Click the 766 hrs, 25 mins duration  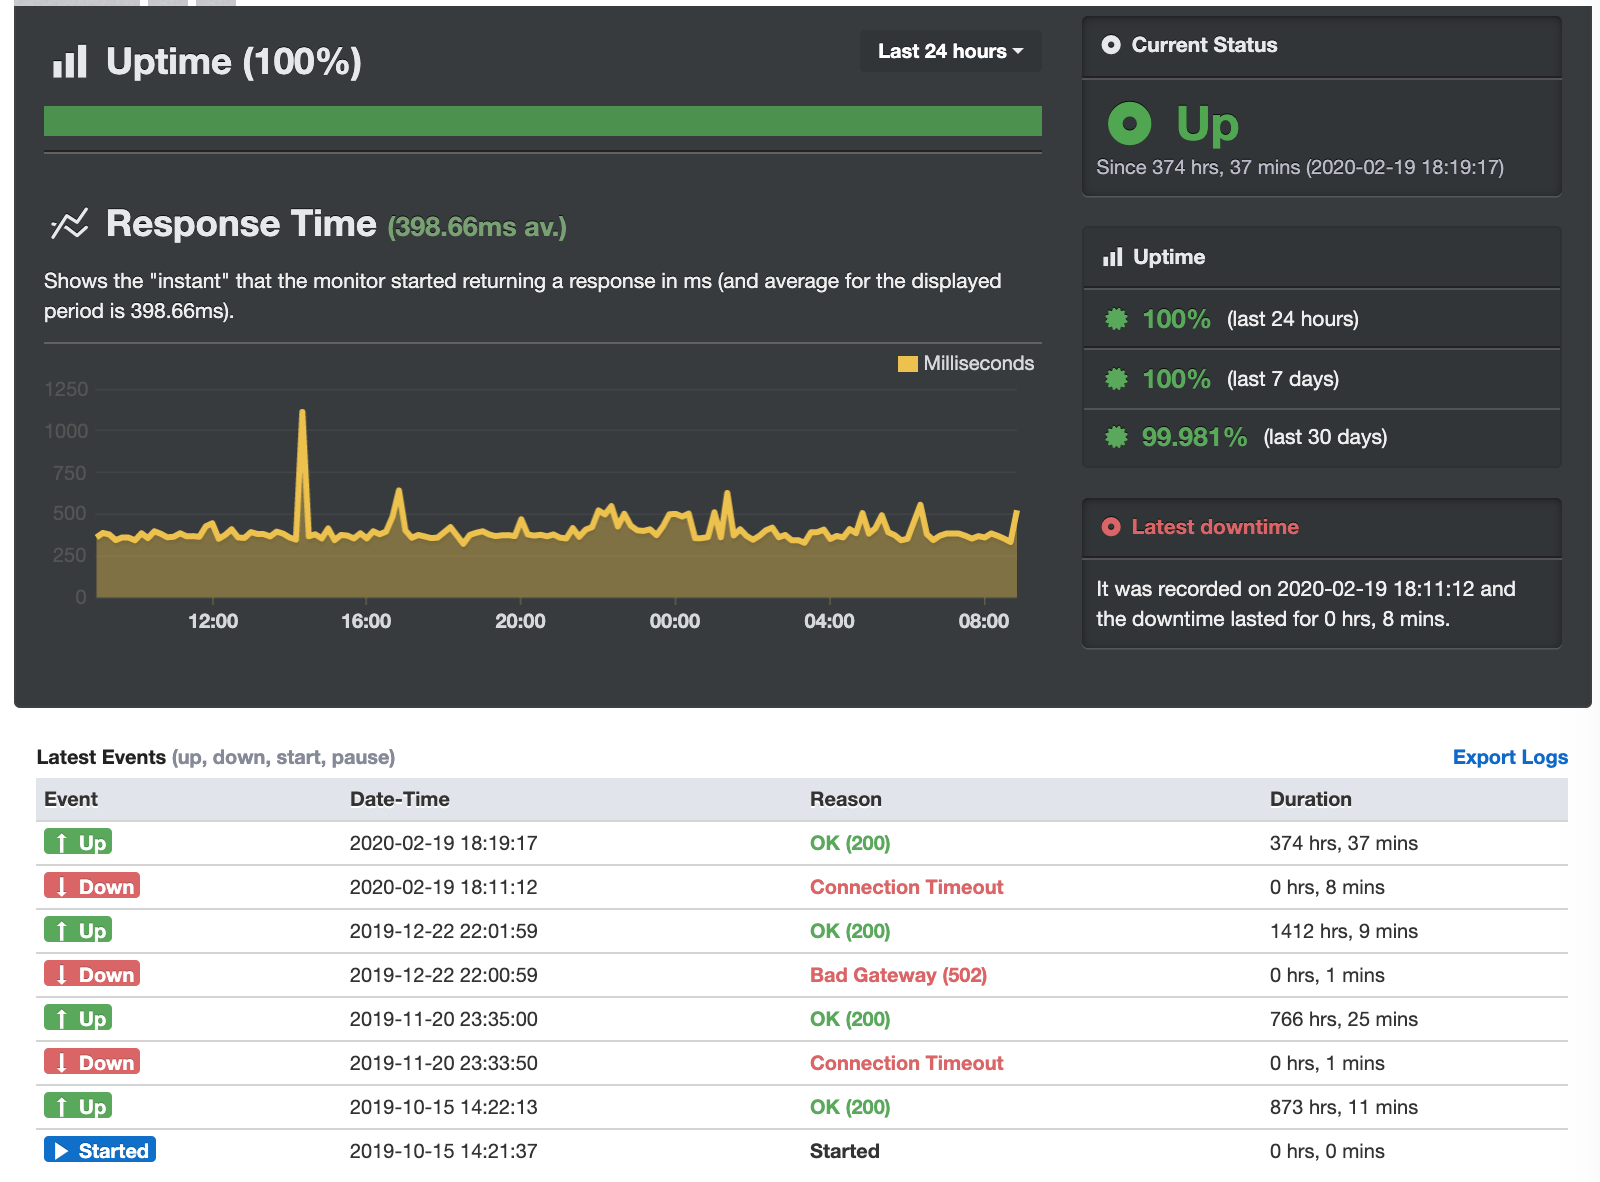(1344, 1019)
